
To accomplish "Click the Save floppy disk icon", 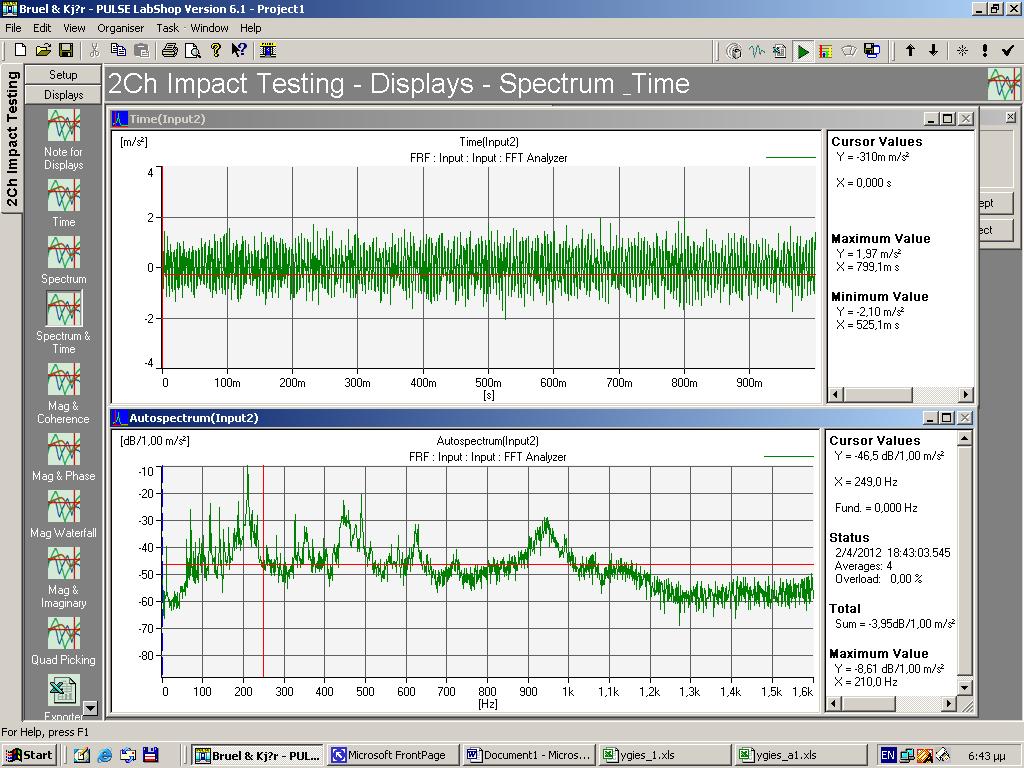I will point(66,50).
